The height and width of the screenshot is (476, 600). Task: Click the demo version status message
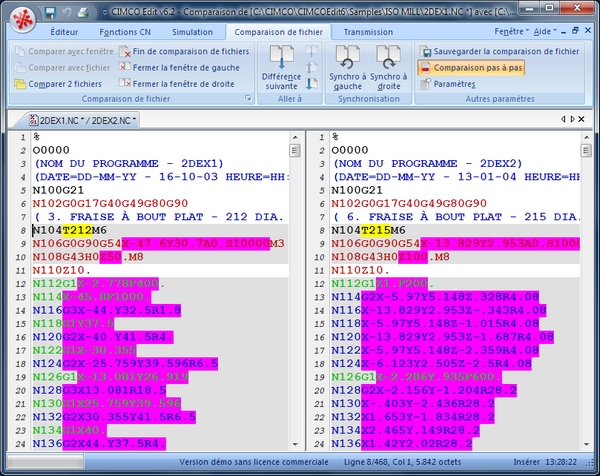[254, 462]
